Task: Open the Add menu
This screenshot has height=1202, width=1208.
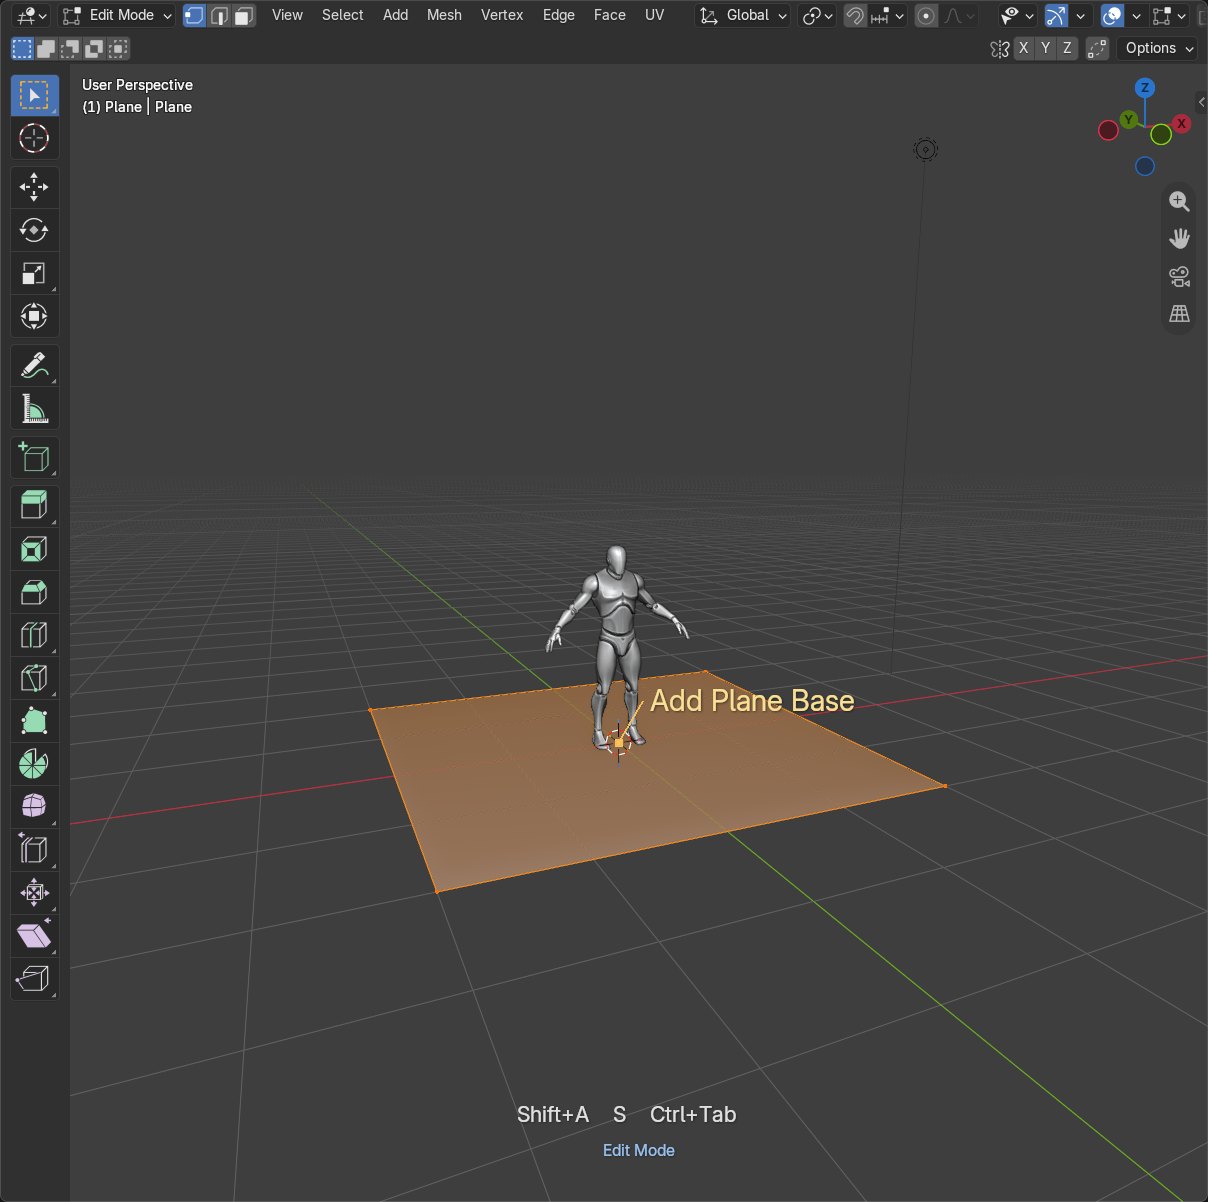Action: tap(395, 15)
